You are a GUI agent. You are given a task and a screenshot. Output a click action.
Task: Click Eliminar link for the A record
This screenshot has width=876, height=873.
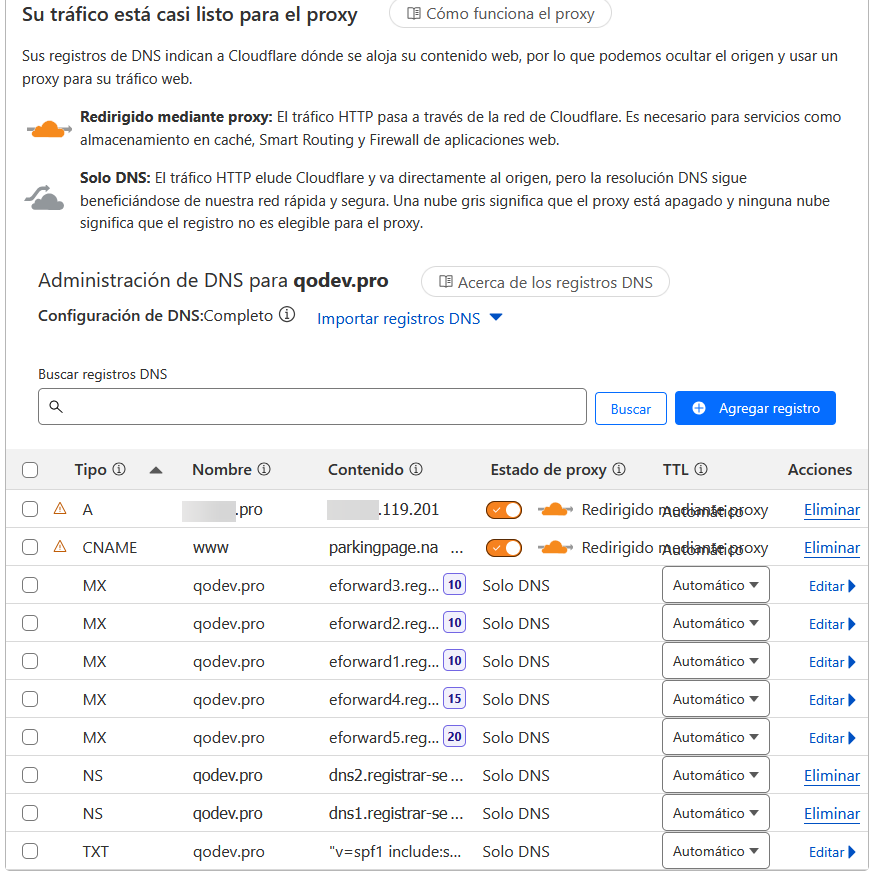pyautogui.click(x=832, y=510)
